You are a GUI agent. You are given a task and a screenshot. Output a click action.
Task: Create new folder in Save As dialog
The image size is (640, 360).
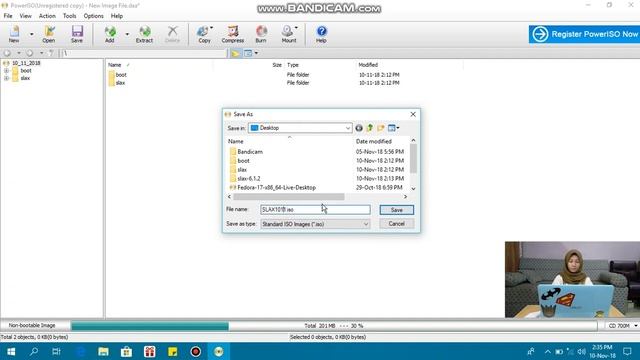click(x=381, y=128)
